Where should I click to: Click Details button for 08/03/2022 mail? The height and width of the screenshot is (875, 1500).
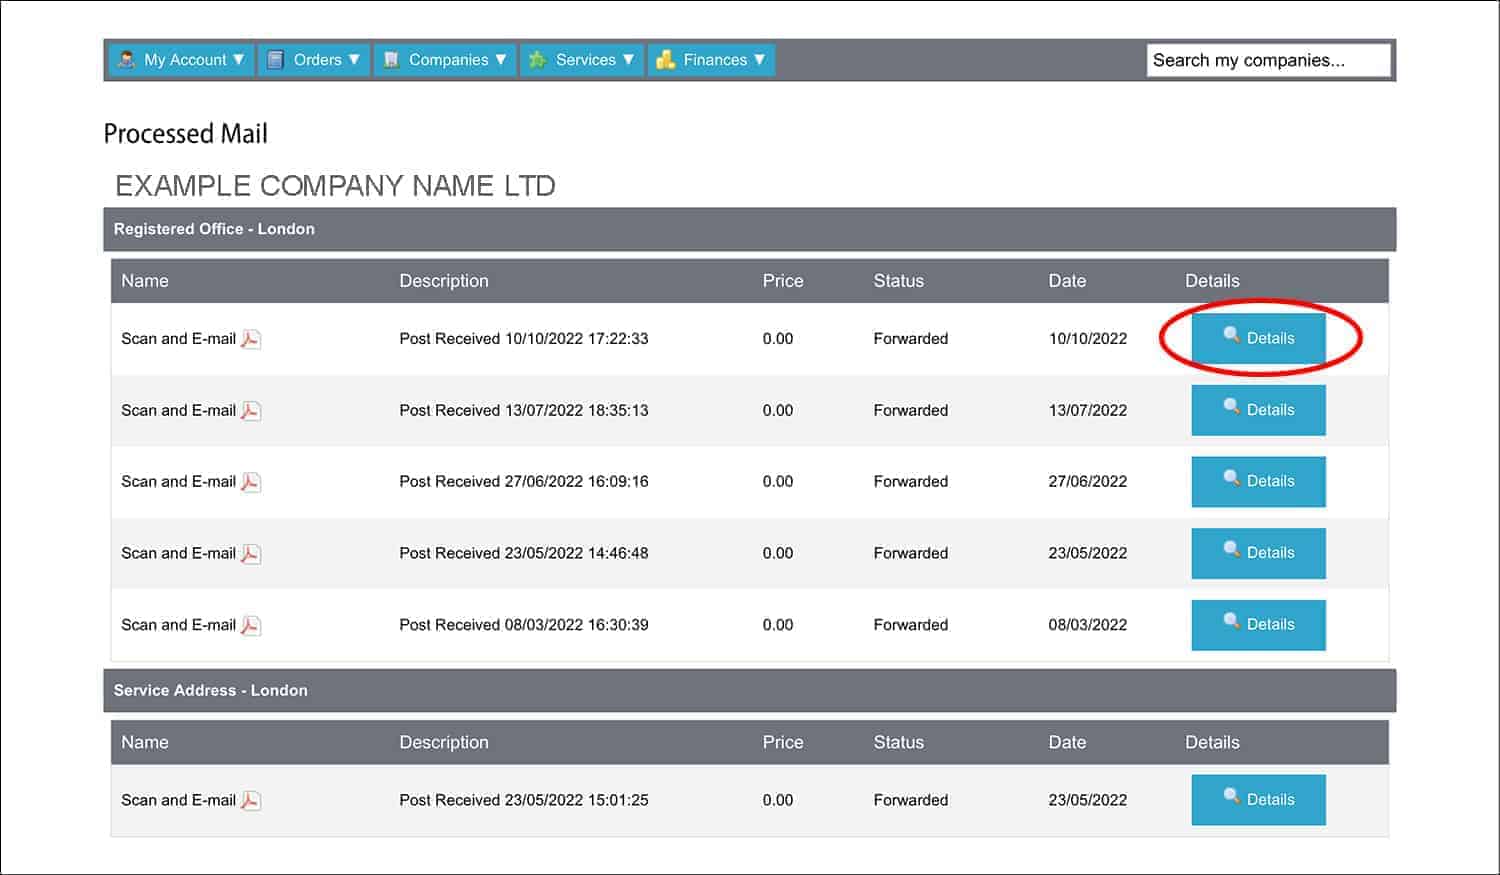1258,624
